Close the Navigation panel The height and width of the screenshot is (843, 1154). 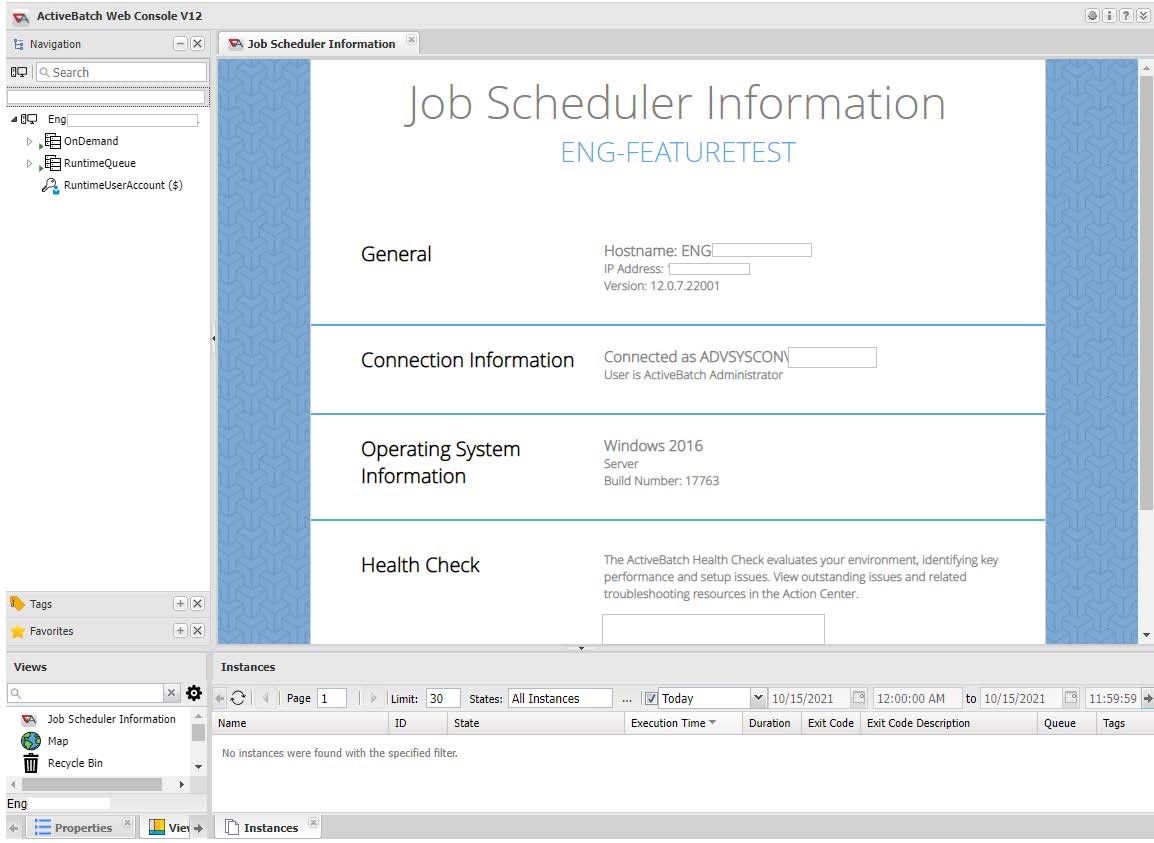197,43
